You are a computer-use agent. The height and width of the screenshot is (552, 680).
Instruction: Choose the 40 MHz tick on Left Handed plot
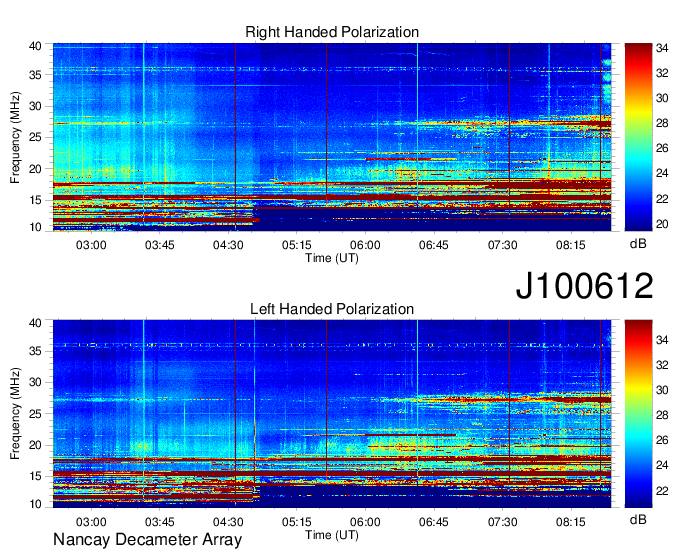35,323
